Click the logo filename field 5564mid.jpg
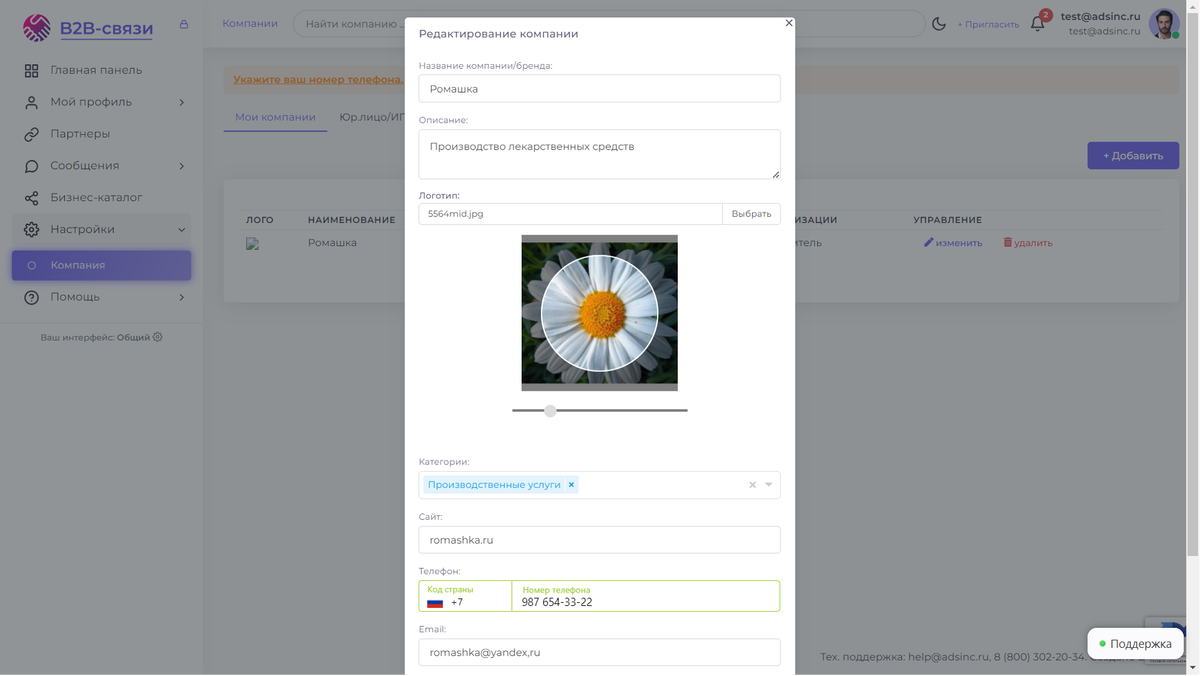1200x676 pixels. point(571,214)
